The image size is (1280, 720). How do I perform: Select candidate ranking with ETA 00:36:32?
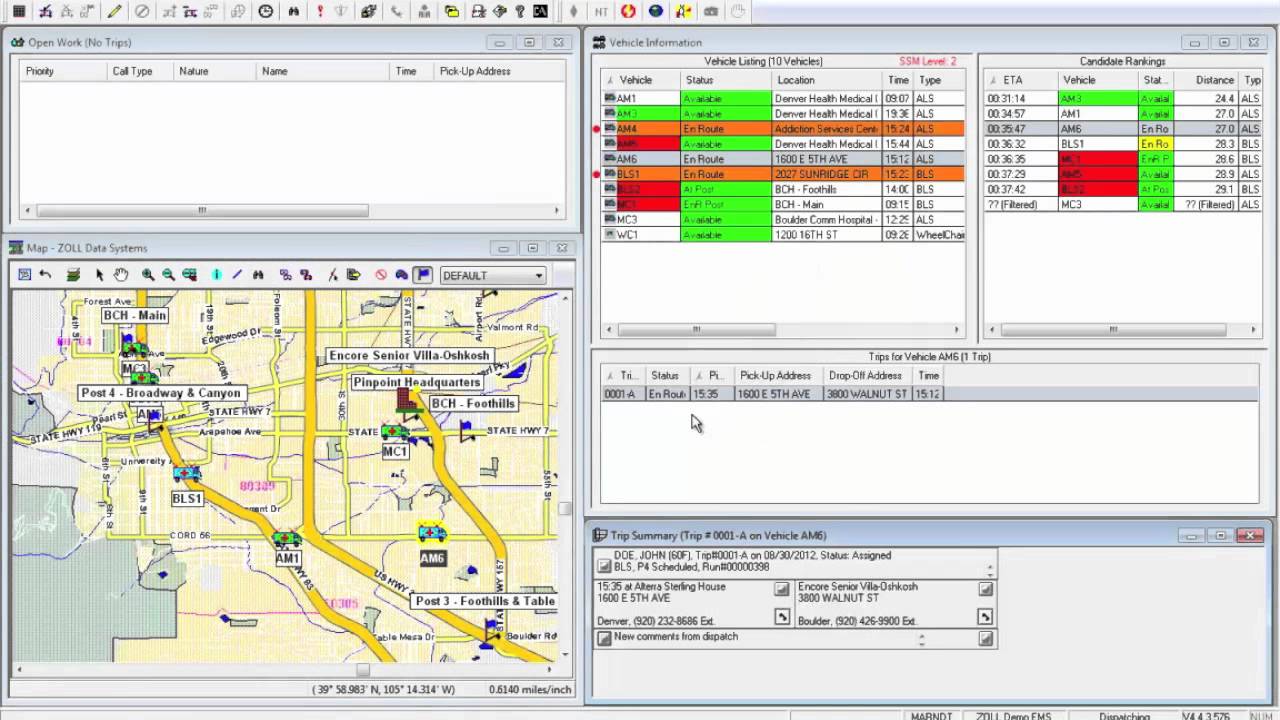(1123, 144)
